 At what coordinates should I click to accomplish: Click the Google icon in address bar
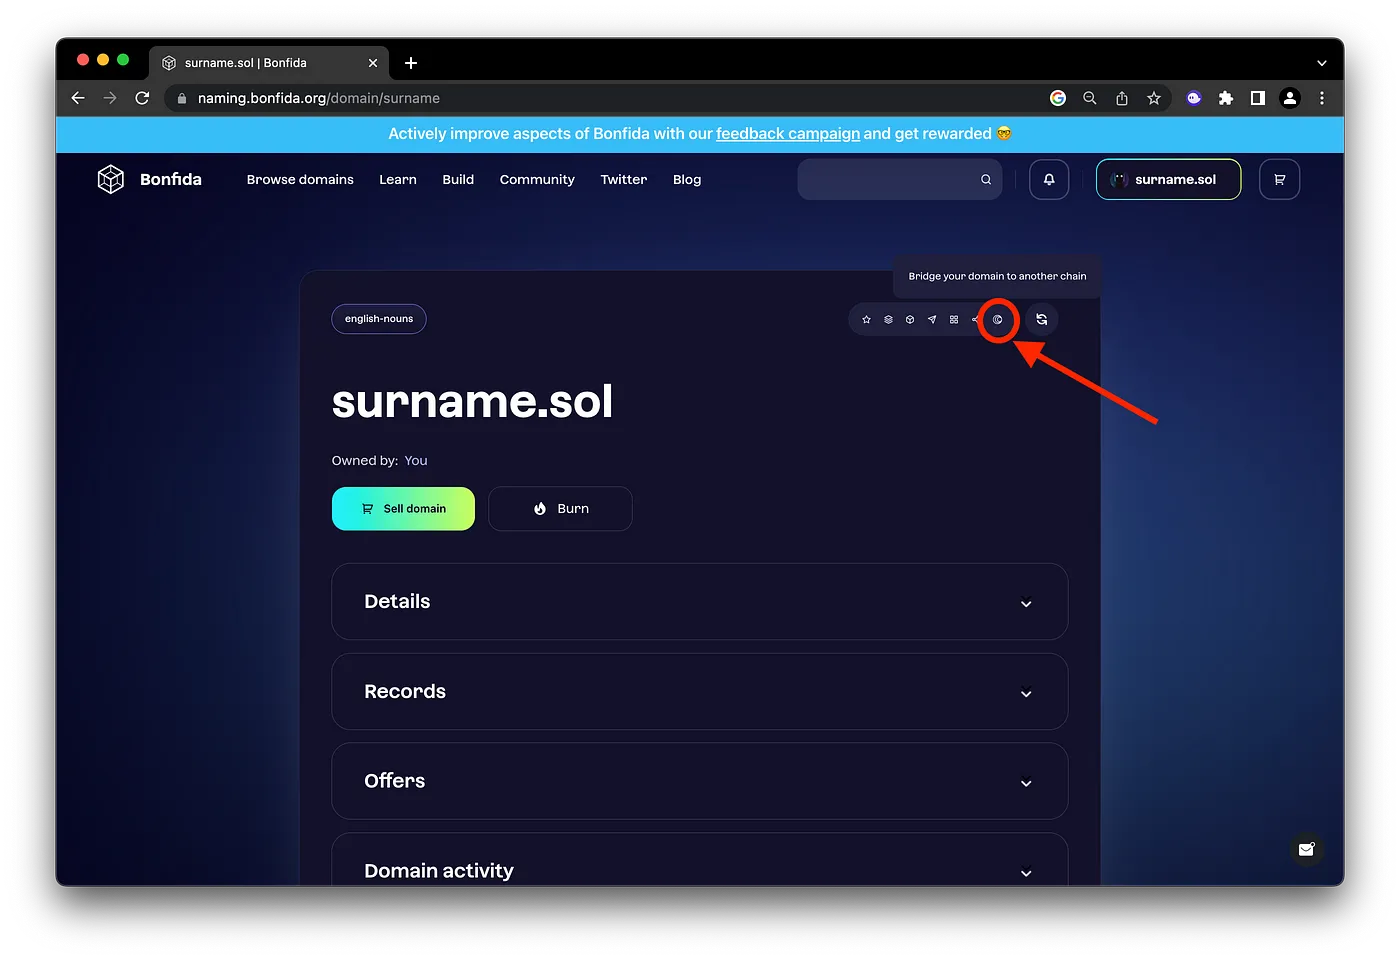[1058, 98]
